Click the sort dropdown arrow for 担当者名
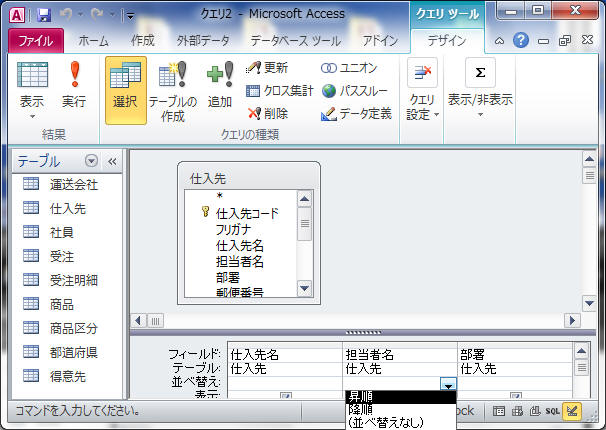606x430 pixels. pyautogui.click(x=448, y=383)
